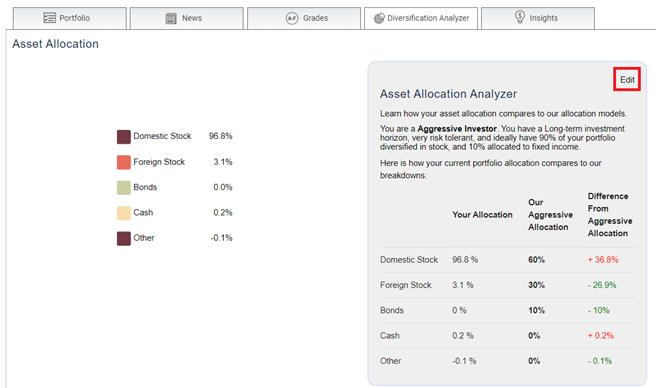Click the -0.1% legend value
The image size is (656, 388).
[221, 238]
